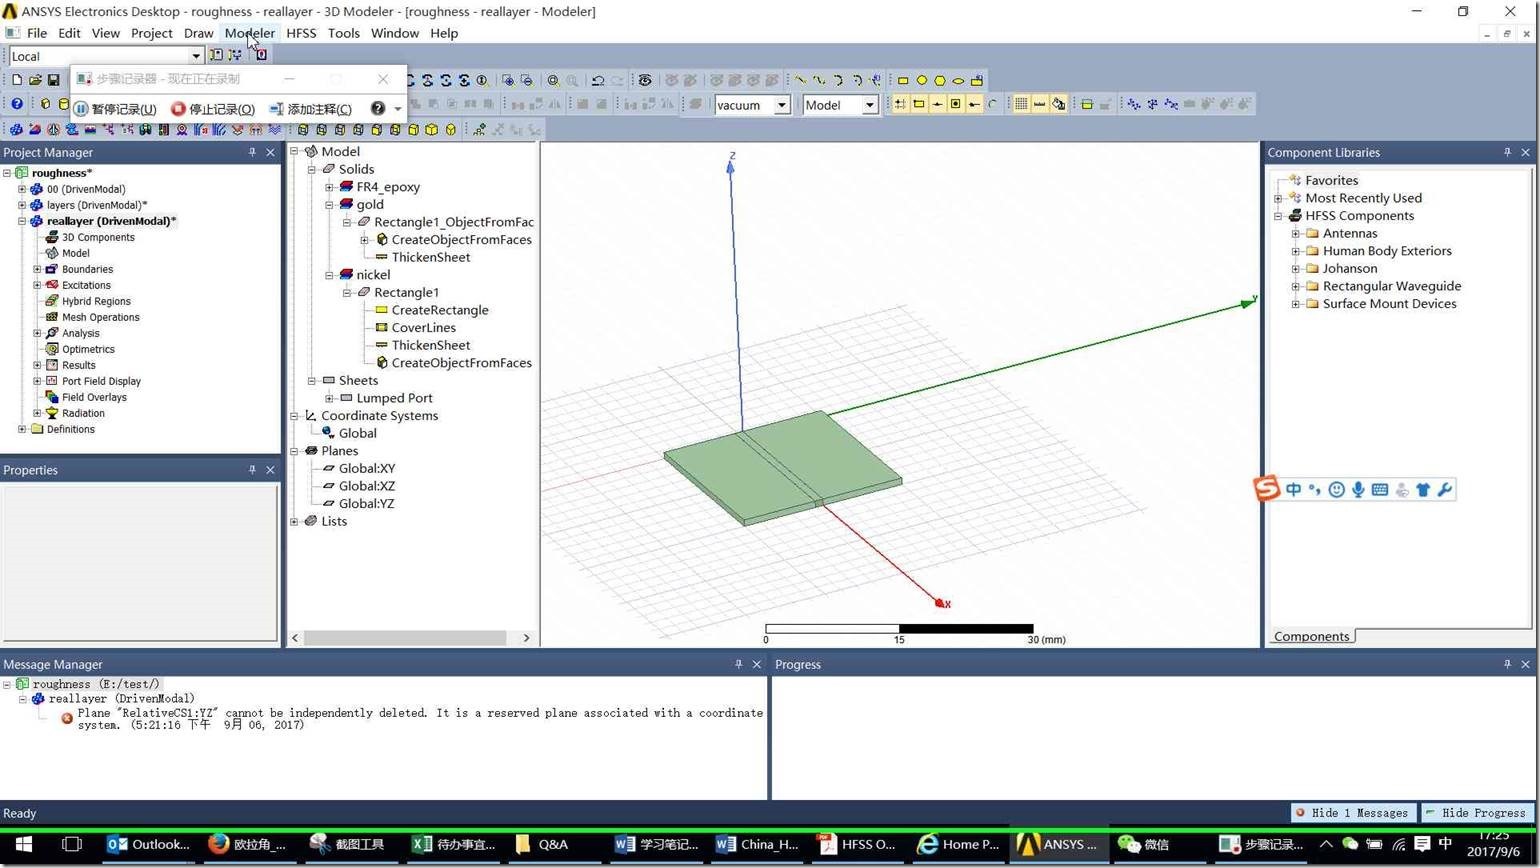The image size is (1540, 868).
Task: Open the Model selection dropdown
Action: tap(870, 105)
